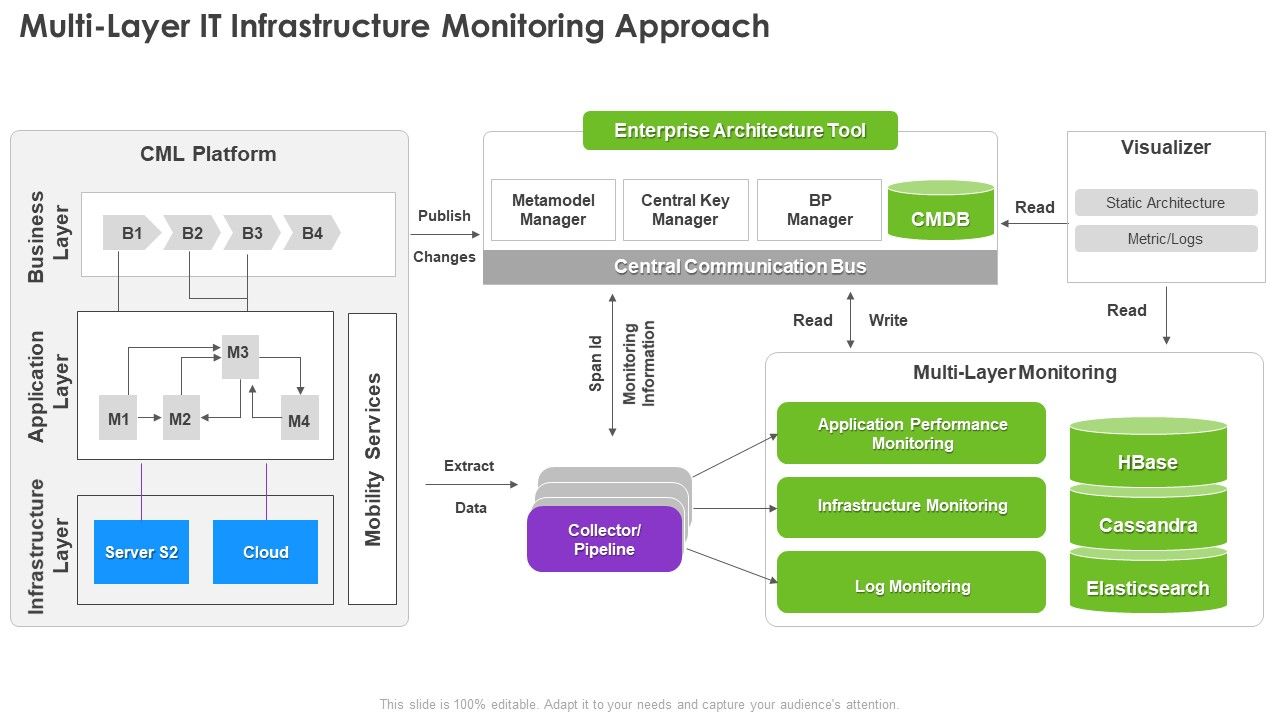Click the Span Id vertical label
Image resolution: width=1280 pixels, height=720 pixels.
tap(596, 363)
